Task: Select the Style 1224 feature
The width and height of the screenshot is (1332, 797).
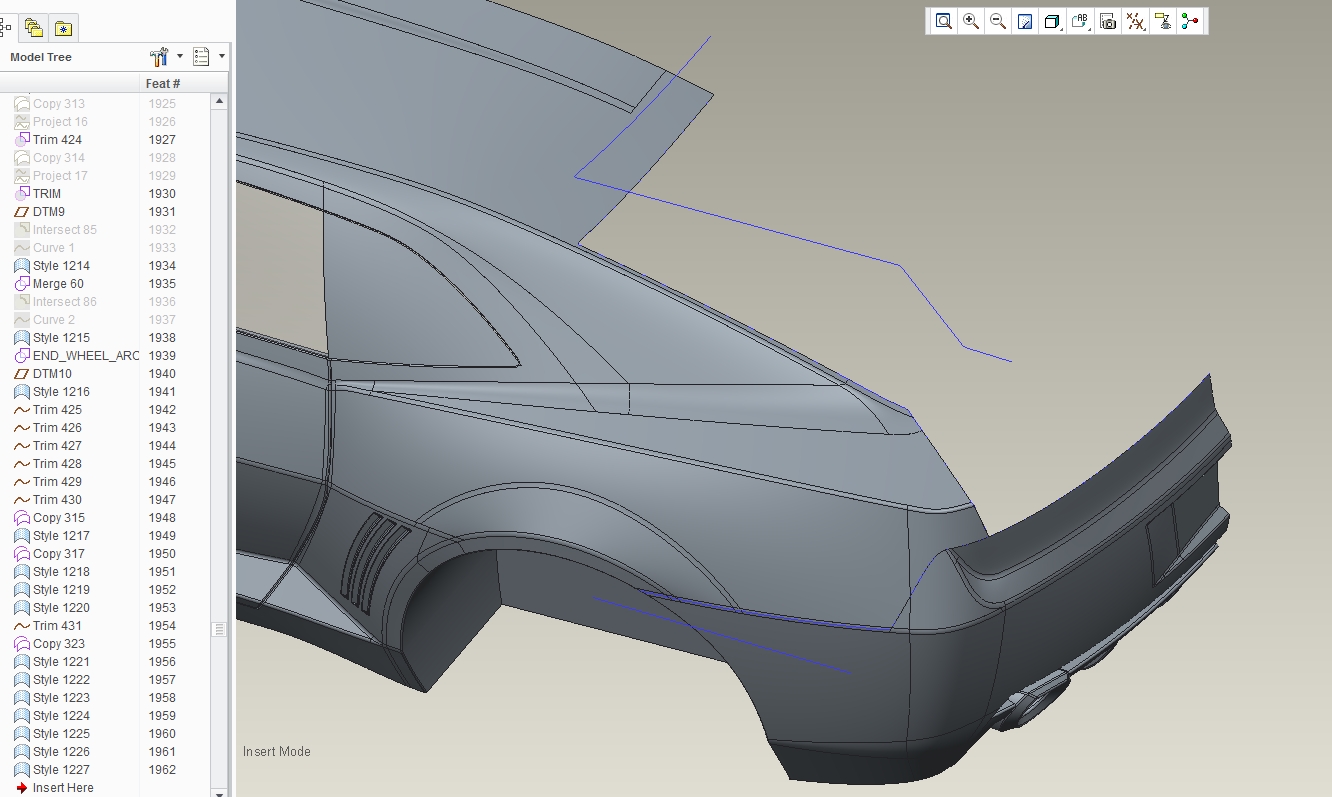Action: click(x=61, y=716)
